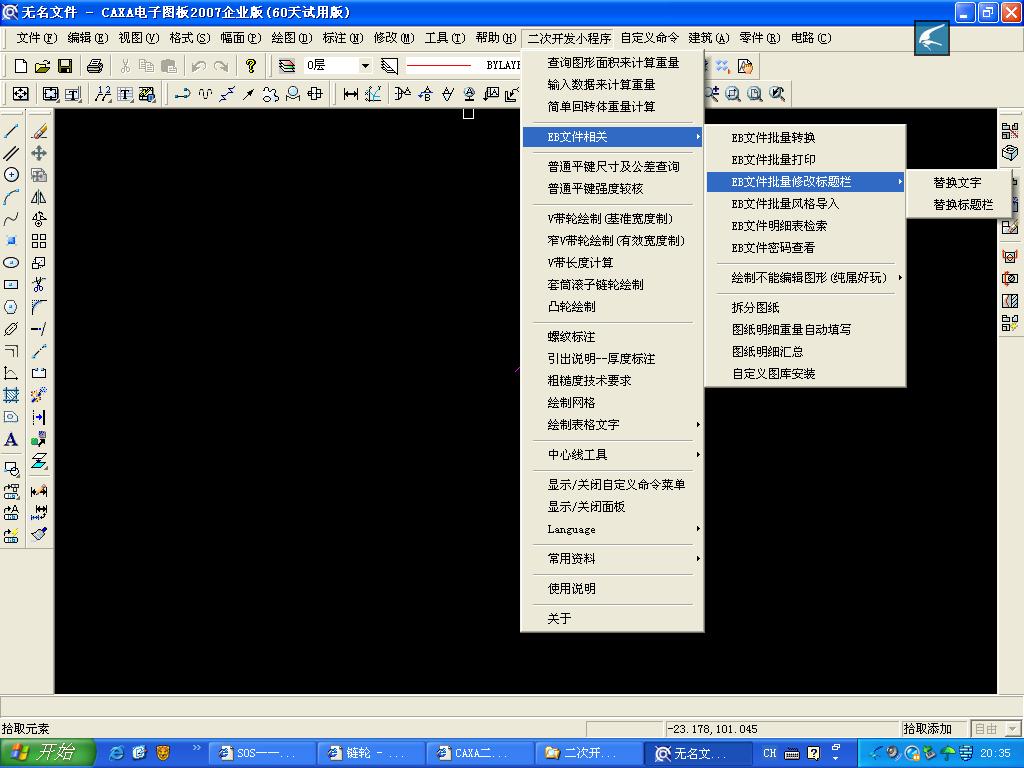Select the Arc drawing tool
Image resolution: width=1024 pixels, height=768 pixels.
tap(11, 197)
